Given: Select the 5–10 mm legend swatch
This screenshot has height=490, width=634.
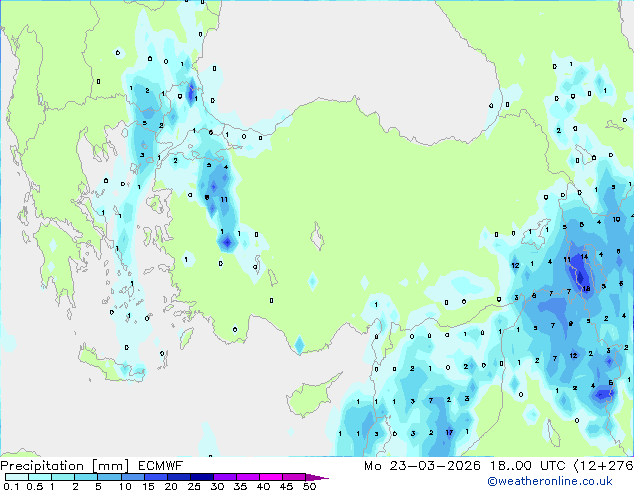Looking at the screenshot, I should [x=110, y=477].
